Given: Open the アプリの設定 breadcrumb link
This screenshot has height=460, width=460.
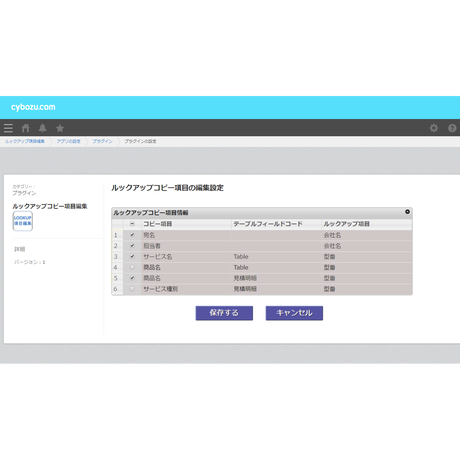Looking at the screenshot, I should point(68,141).
